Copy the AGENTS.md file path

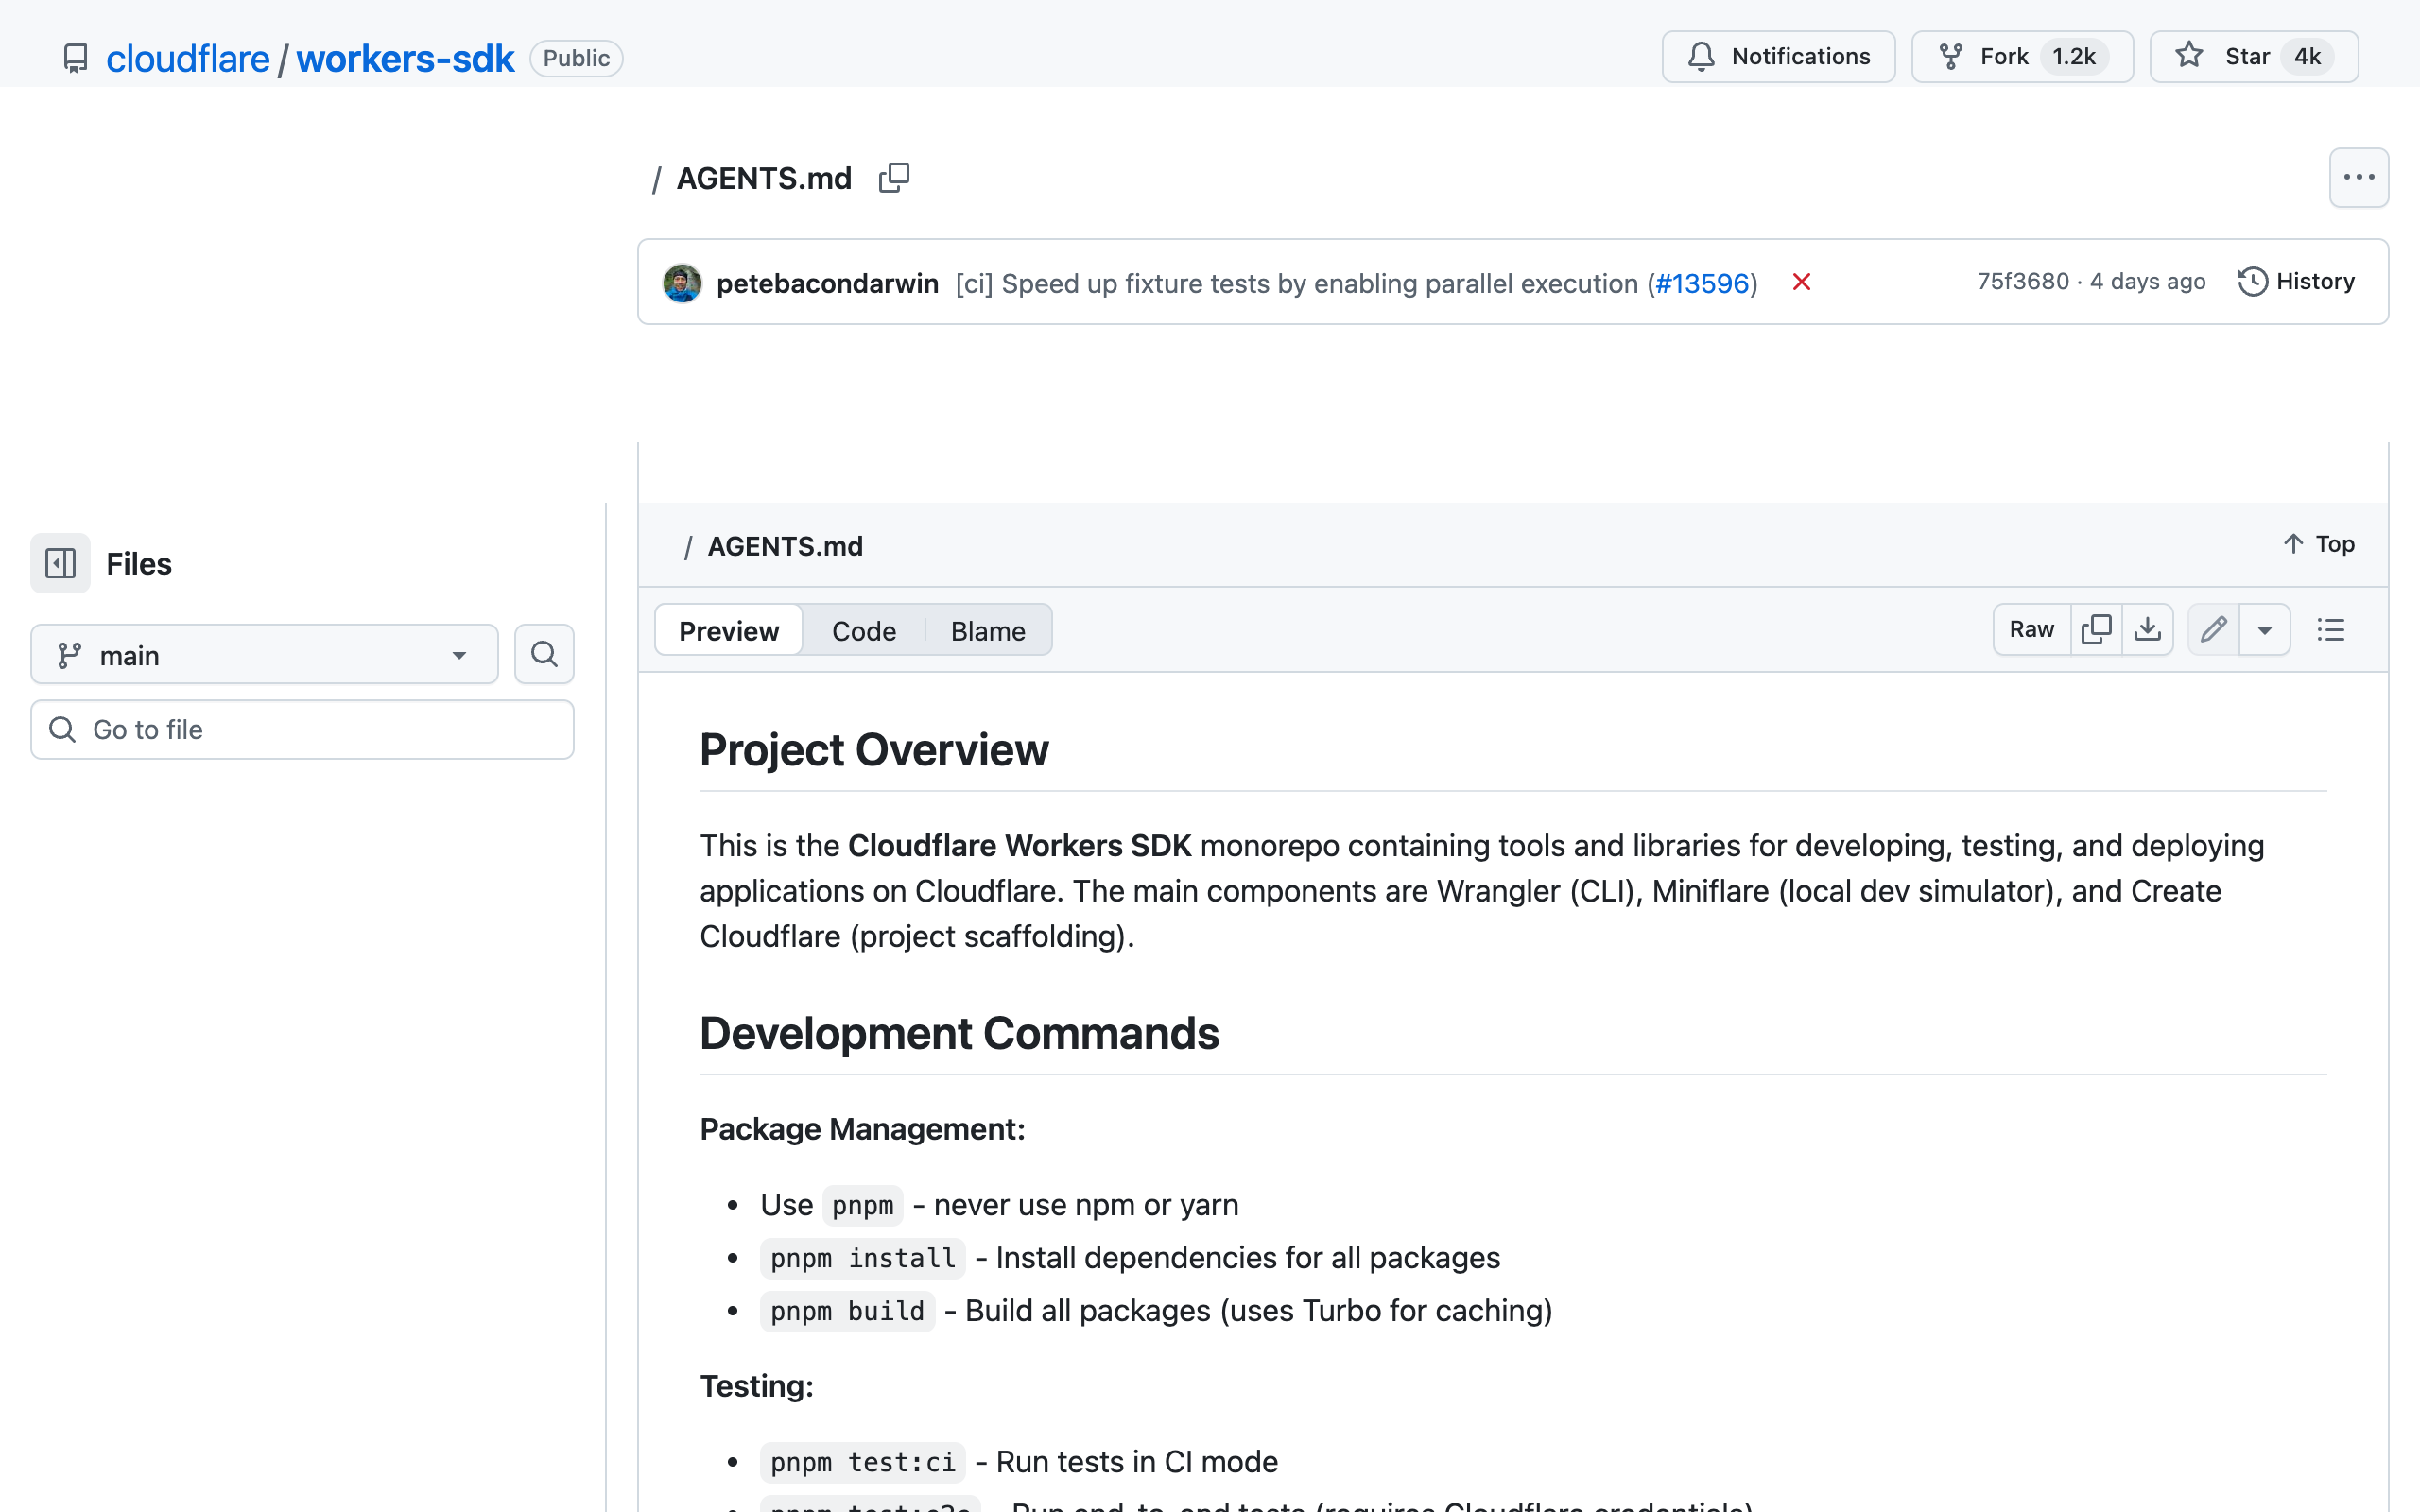893,177
